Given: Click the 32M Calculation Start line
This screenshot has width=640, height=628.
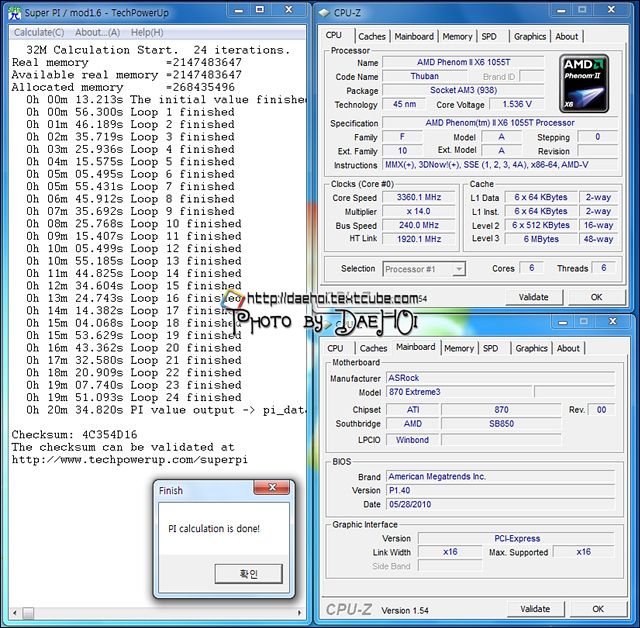Looking at the screenshot, I should pos(158,50).
